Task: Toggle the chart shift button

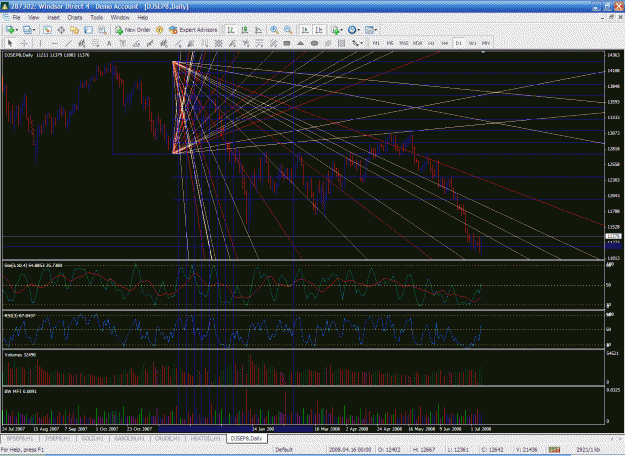Action: [x=319, y=30]
